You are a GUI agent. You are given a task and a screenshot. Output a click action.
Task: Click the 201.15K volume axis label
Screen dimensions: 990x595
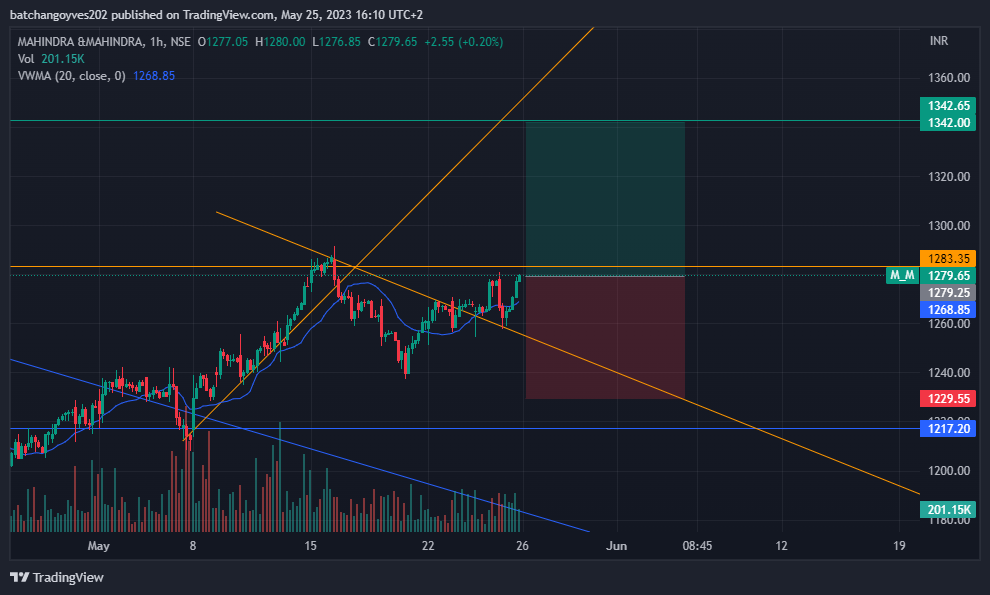pos(948,509)
